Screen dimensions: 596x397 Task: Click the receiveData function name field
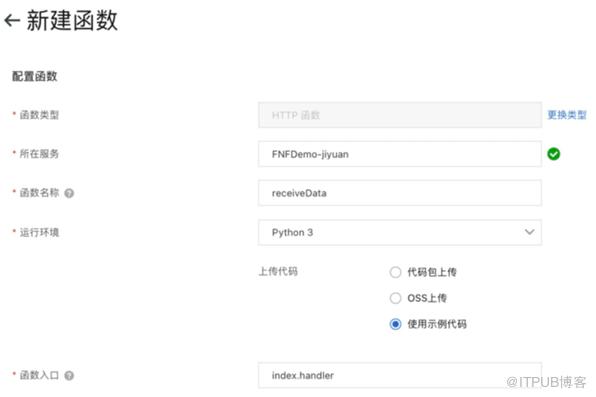(400, 193)
